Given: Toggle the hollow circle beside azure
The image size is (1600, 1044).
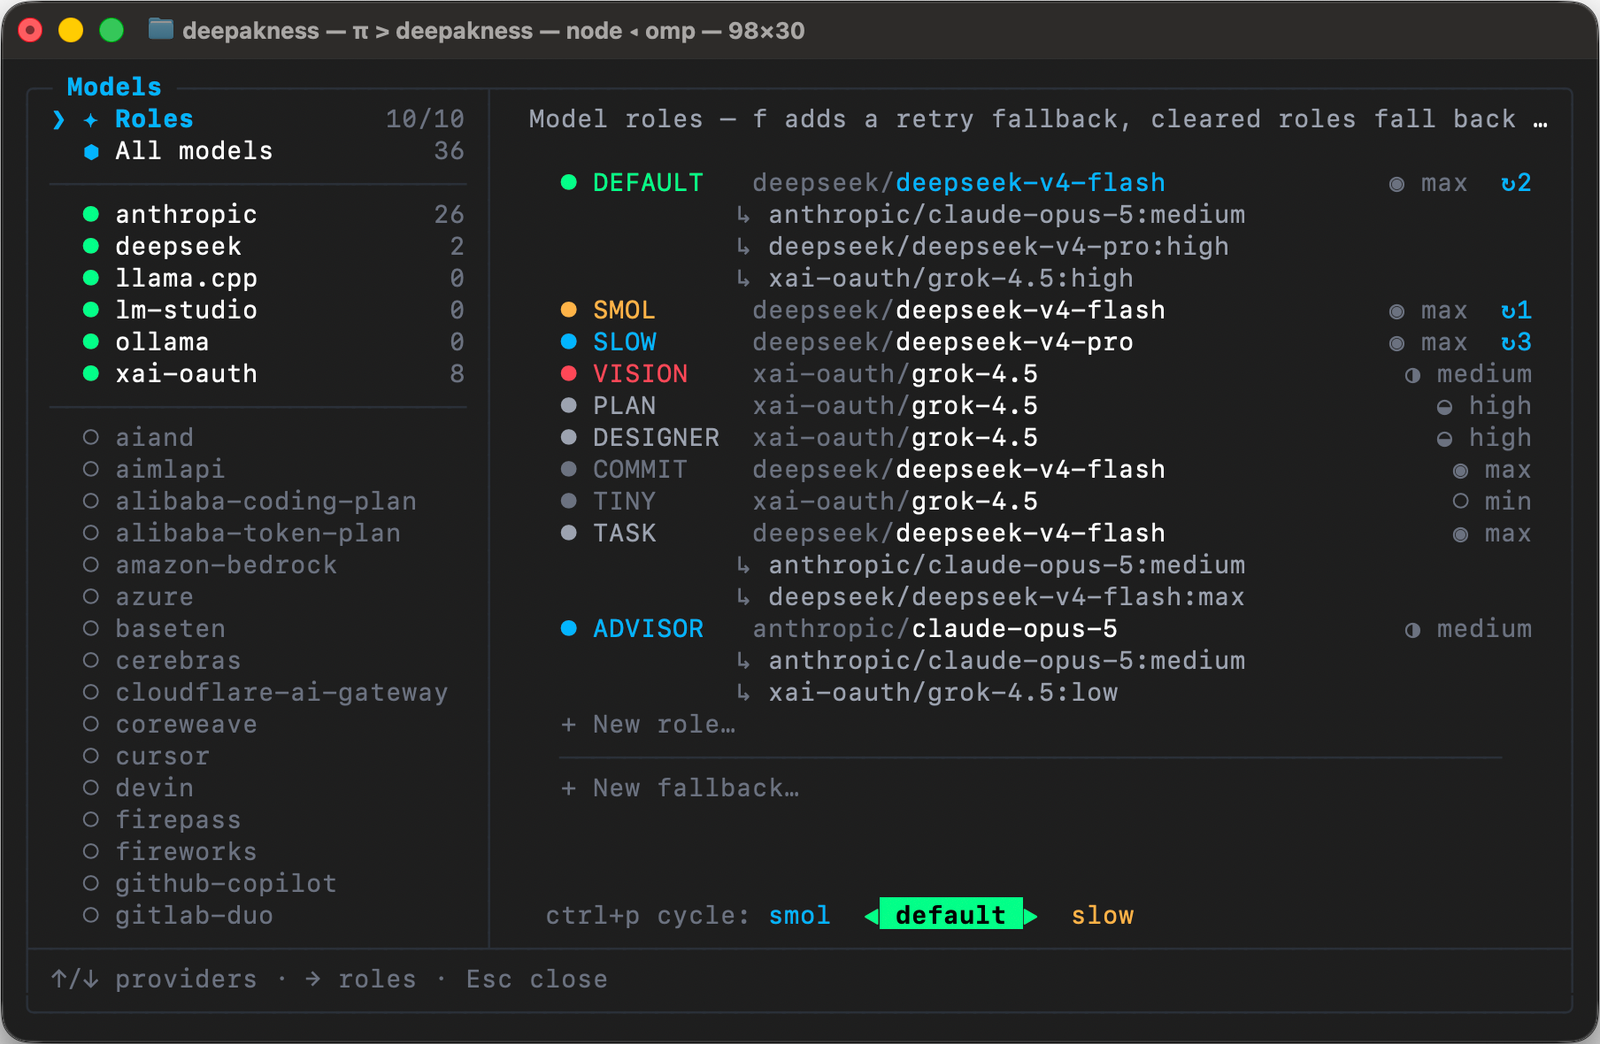Looking at the screenshot, I should point(91,597).
